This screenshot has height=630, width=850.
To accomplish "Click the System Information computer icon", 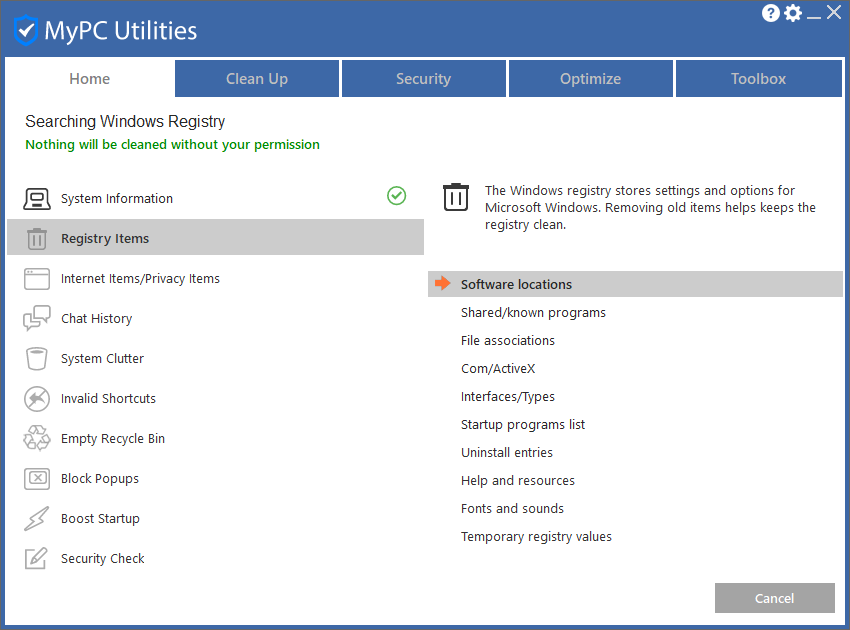I will point(37,199).
